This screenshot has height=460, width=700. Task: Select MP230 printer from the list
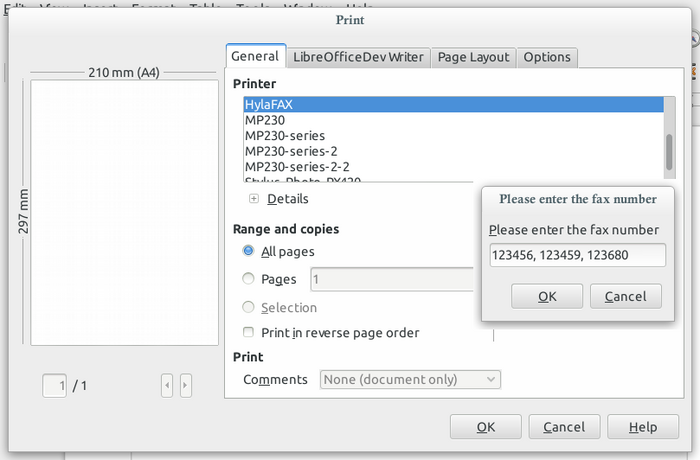tap(265, 120)
